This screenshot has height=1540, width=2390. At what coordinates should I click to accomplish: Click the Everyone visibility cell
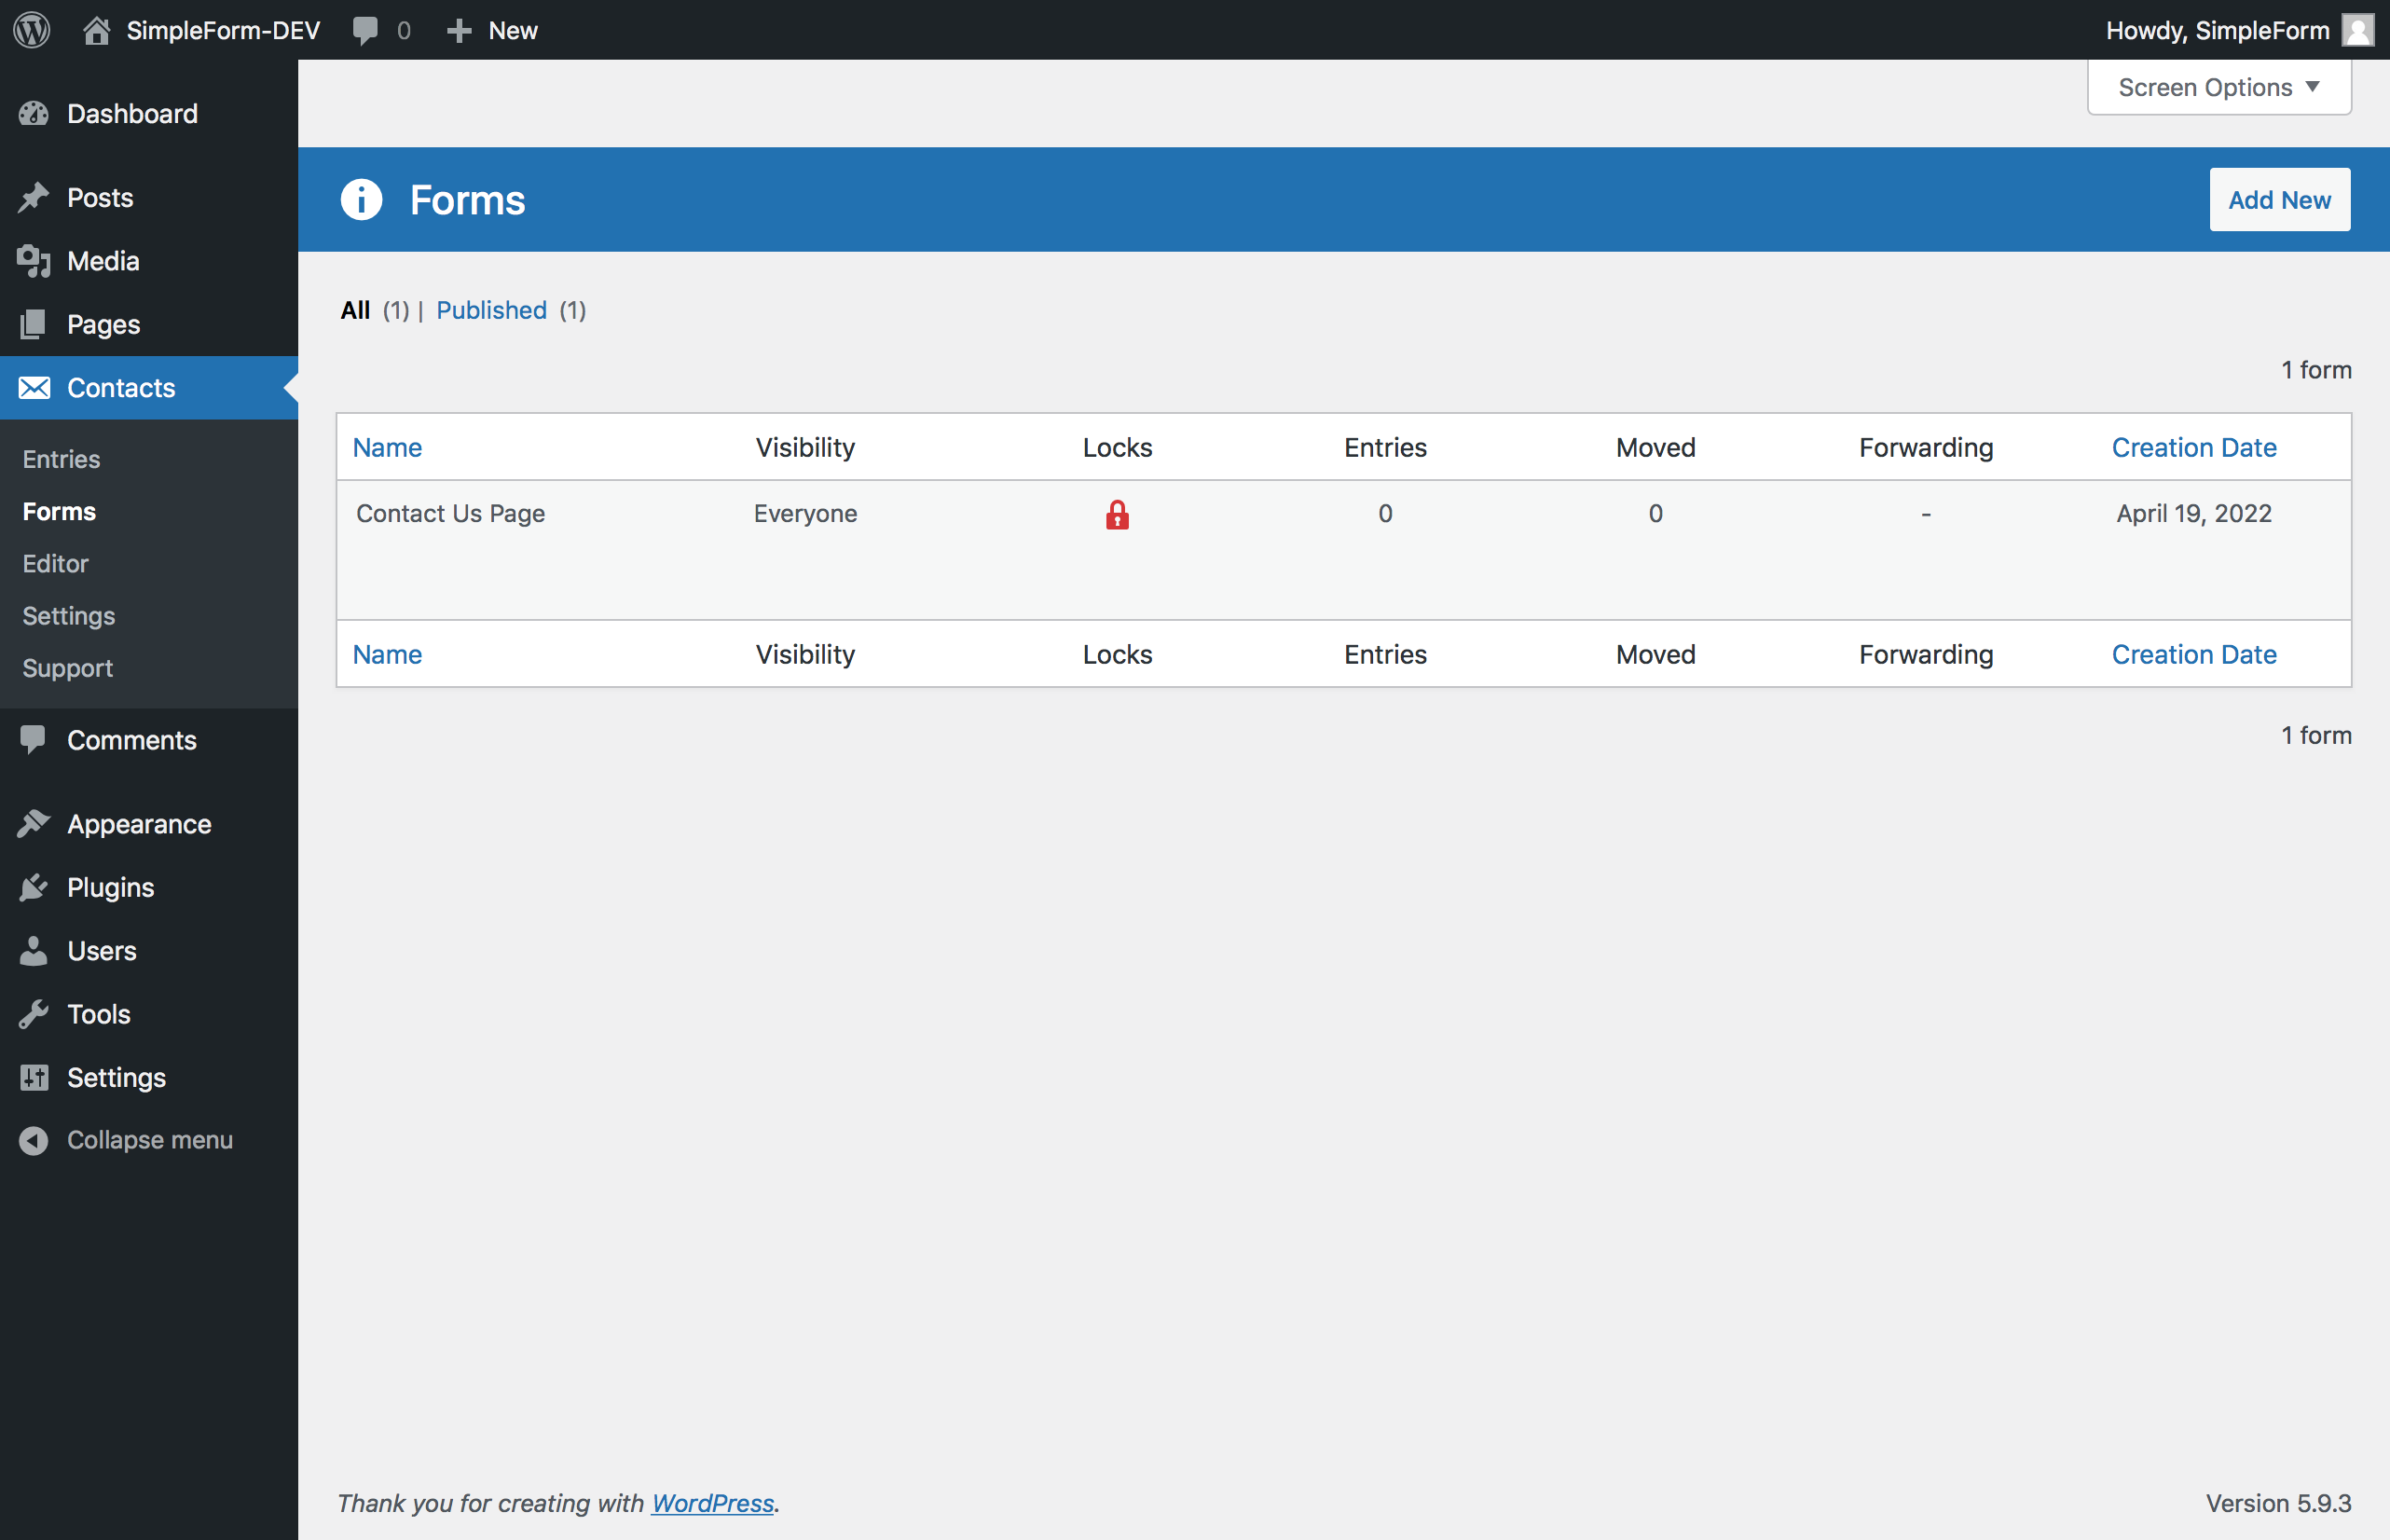(805, 513)
